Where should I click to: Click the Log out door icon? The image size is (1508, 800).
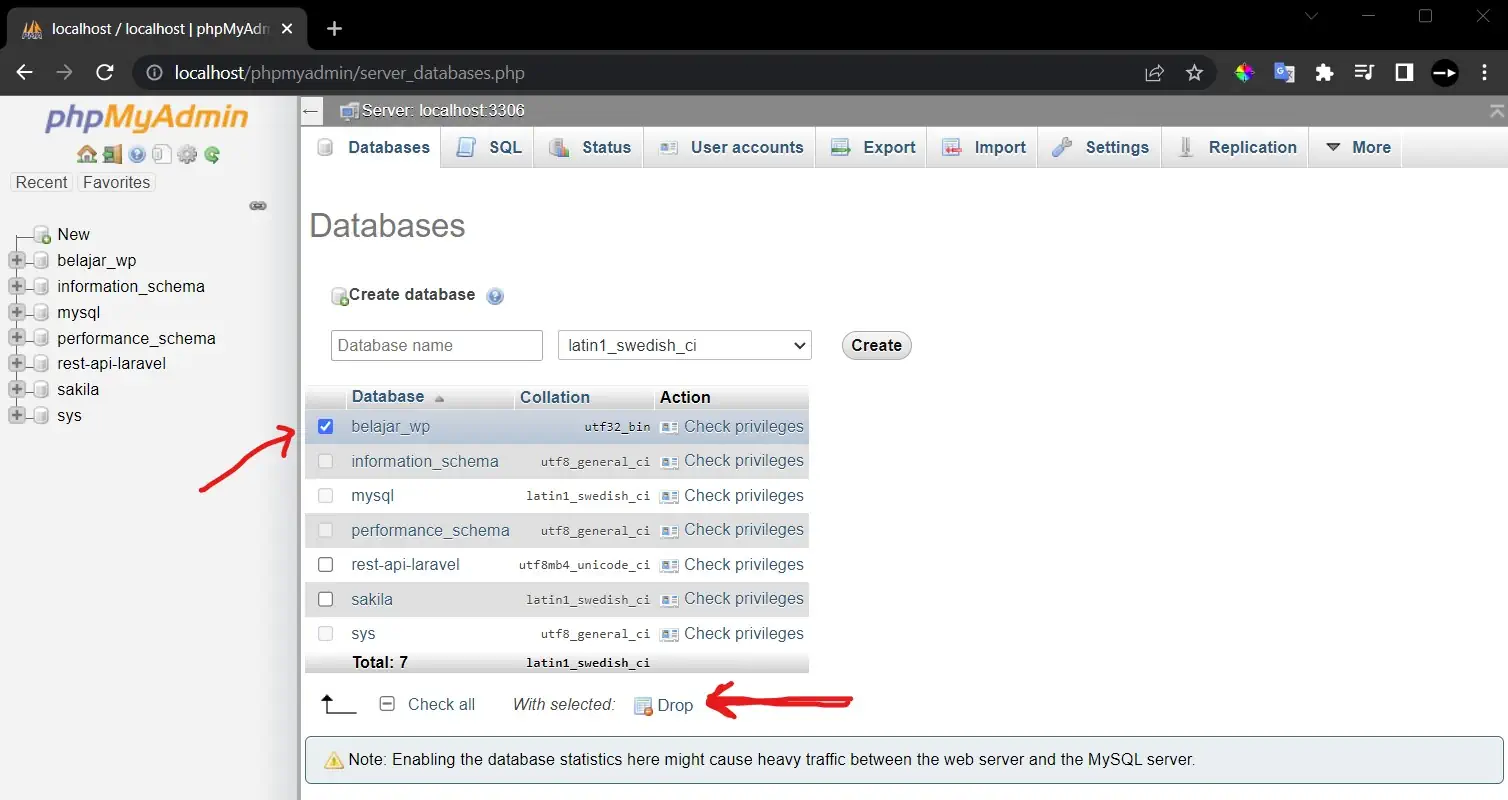[112, 155]
